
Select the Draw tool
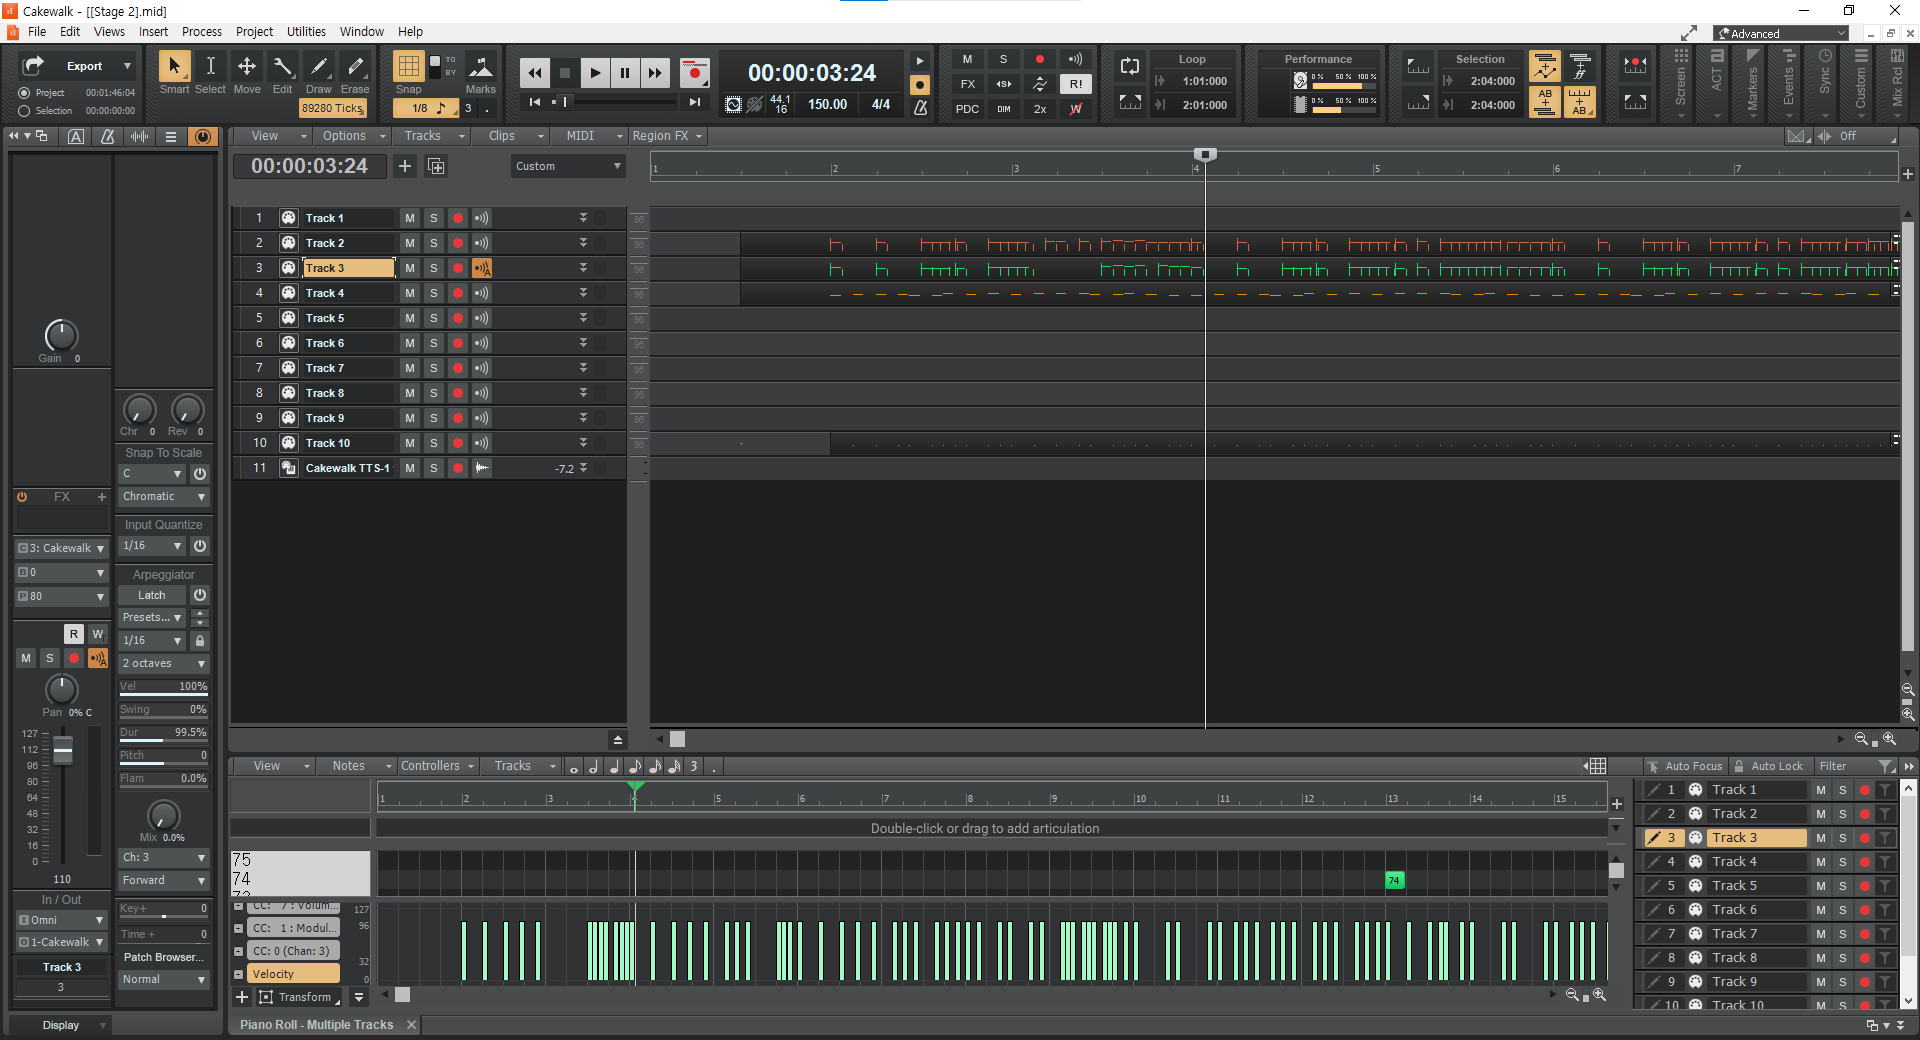319,66
